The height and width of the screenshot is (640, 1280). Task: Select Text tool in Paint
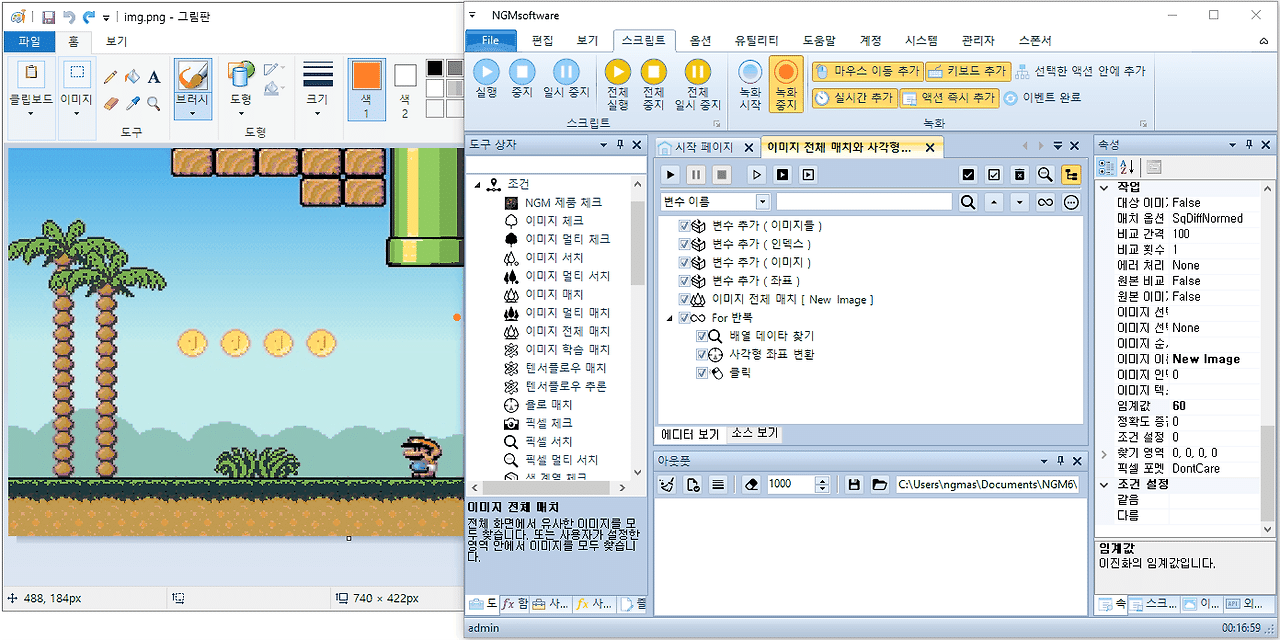click(154, 77)
